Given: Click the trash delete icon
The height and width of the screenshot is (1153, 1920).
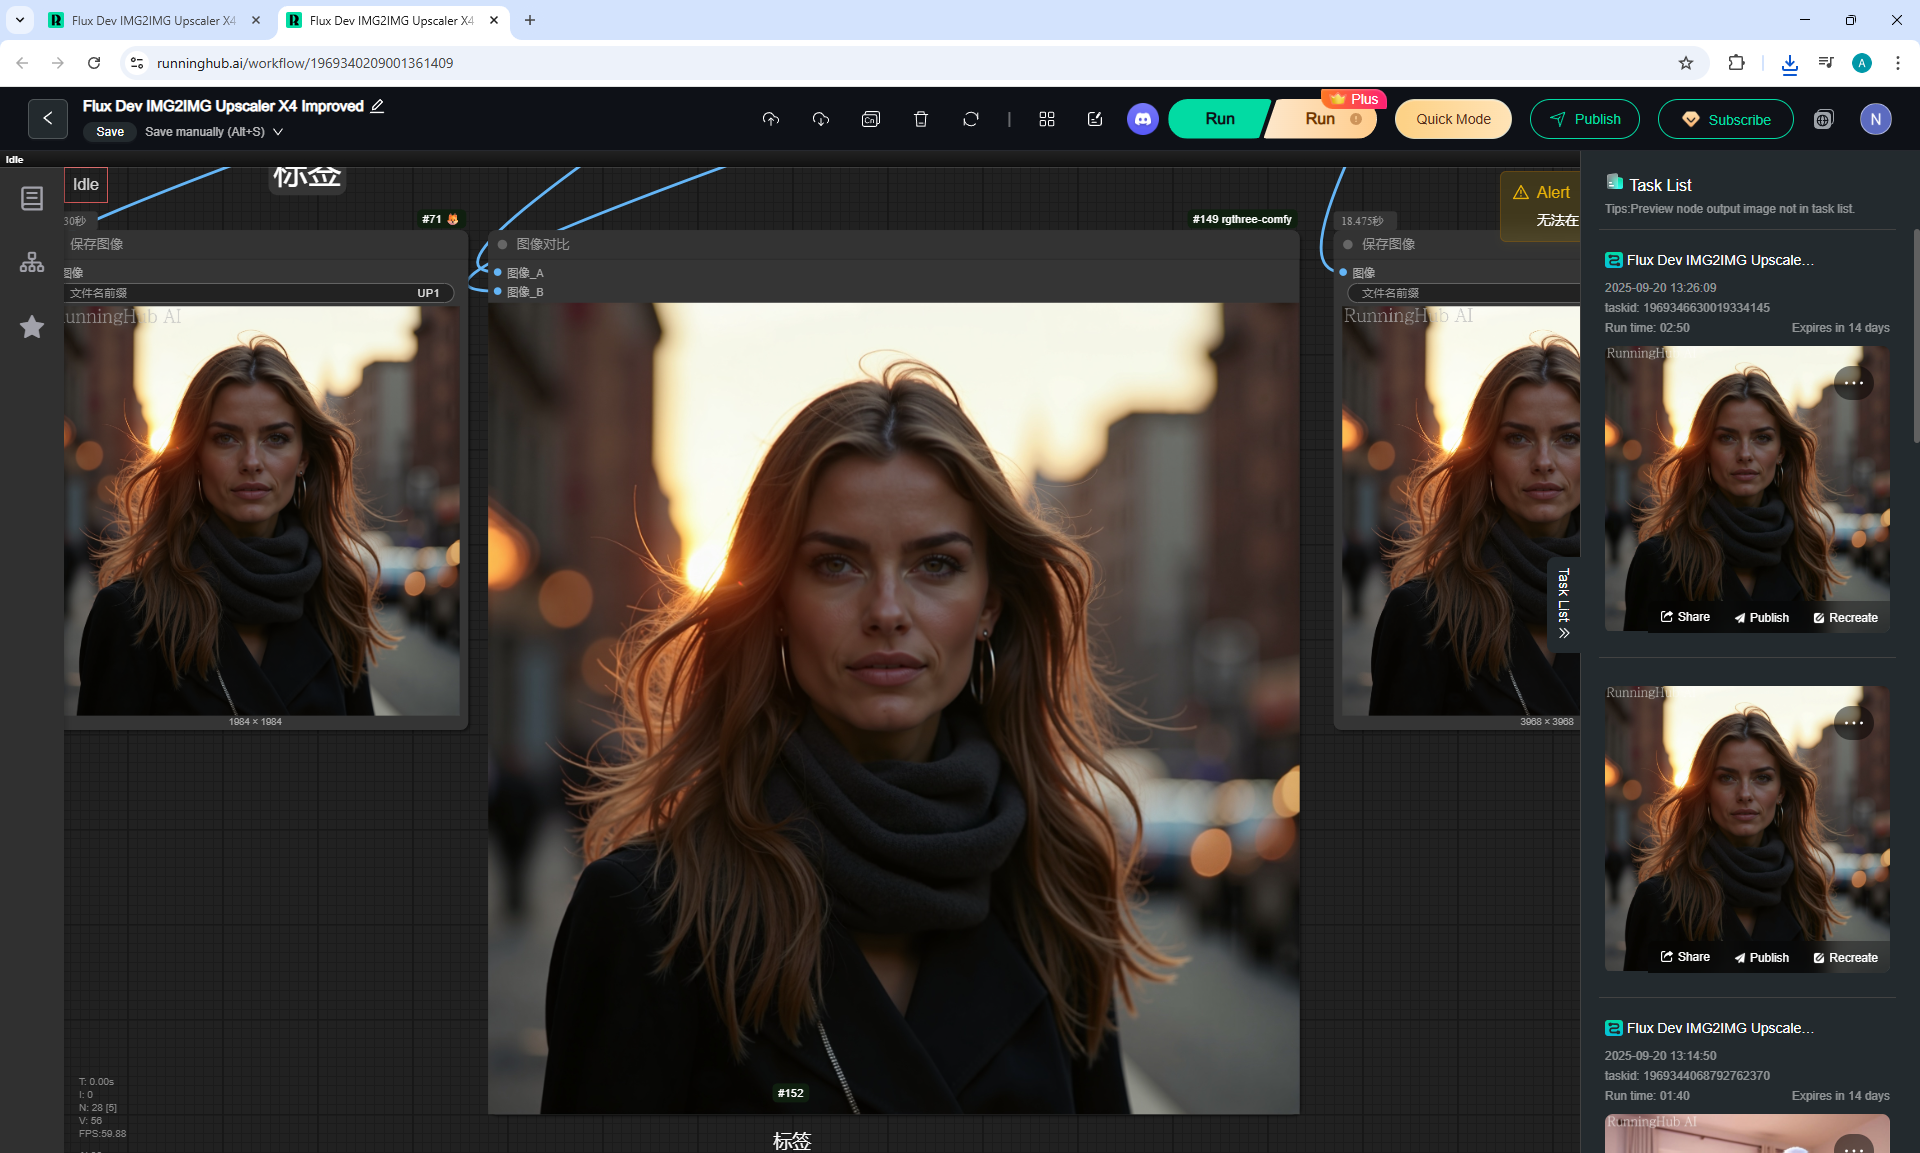Looking at the screenshot, I should pos(921,119).
